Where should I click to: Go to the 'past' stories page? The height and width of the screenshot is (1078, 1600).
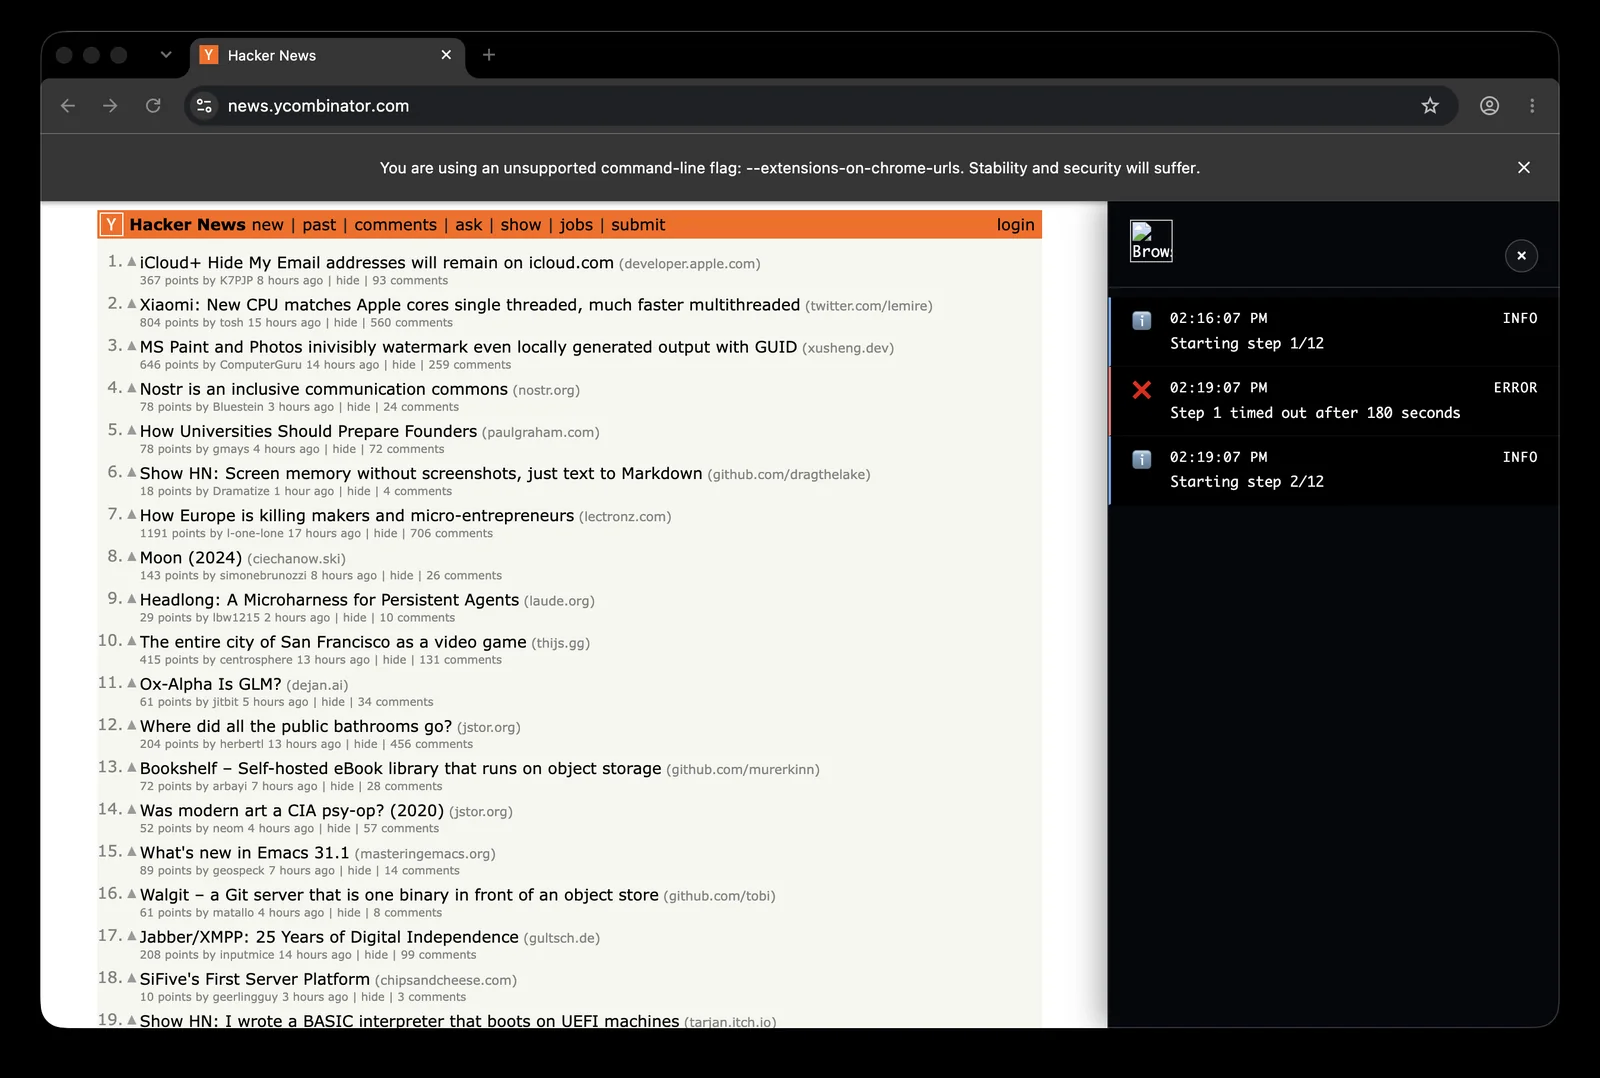click(319, 225)
